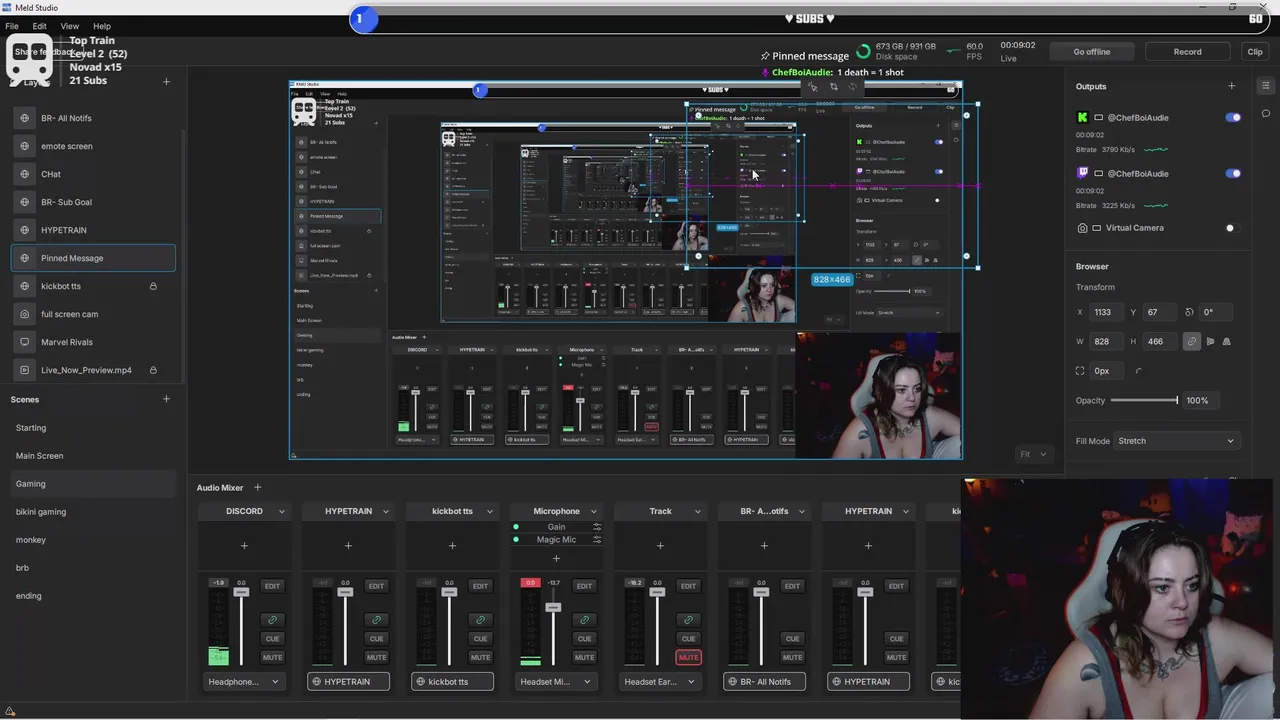Open the Edit menu
The image size is (1280, 720).
click(x=39, y=26)
